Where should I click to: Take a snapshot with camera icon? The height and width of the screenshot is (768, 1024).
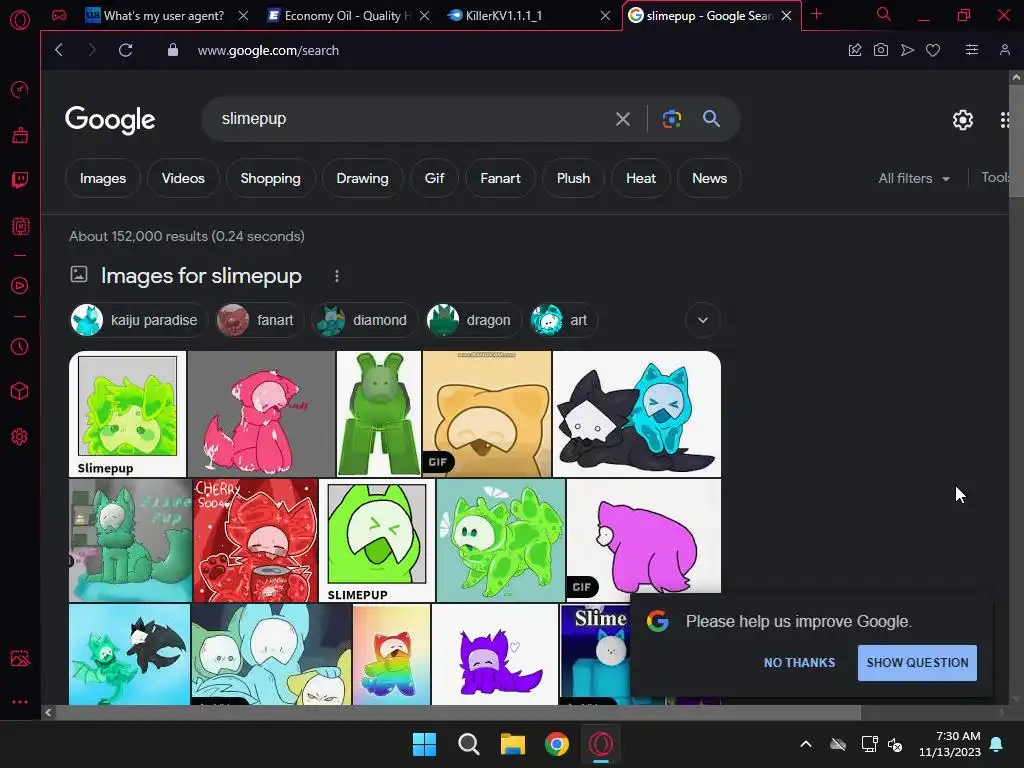(880, 50)
